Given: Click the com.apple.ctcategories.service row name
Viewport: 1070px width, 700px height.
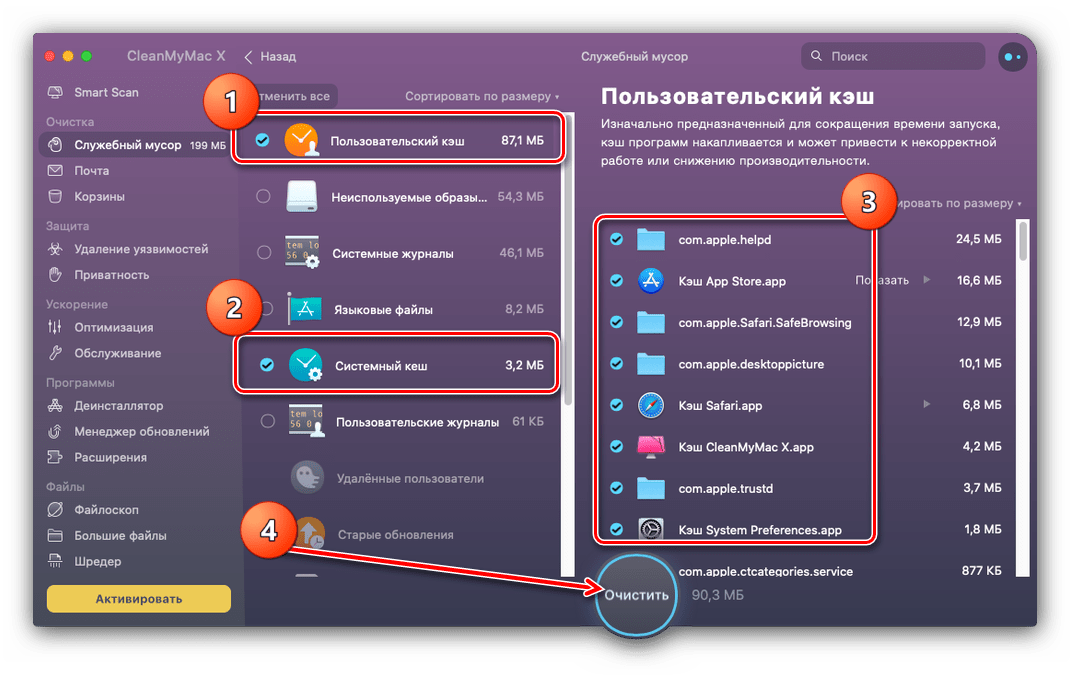Looking at the screenshot, I should point(766,571).
